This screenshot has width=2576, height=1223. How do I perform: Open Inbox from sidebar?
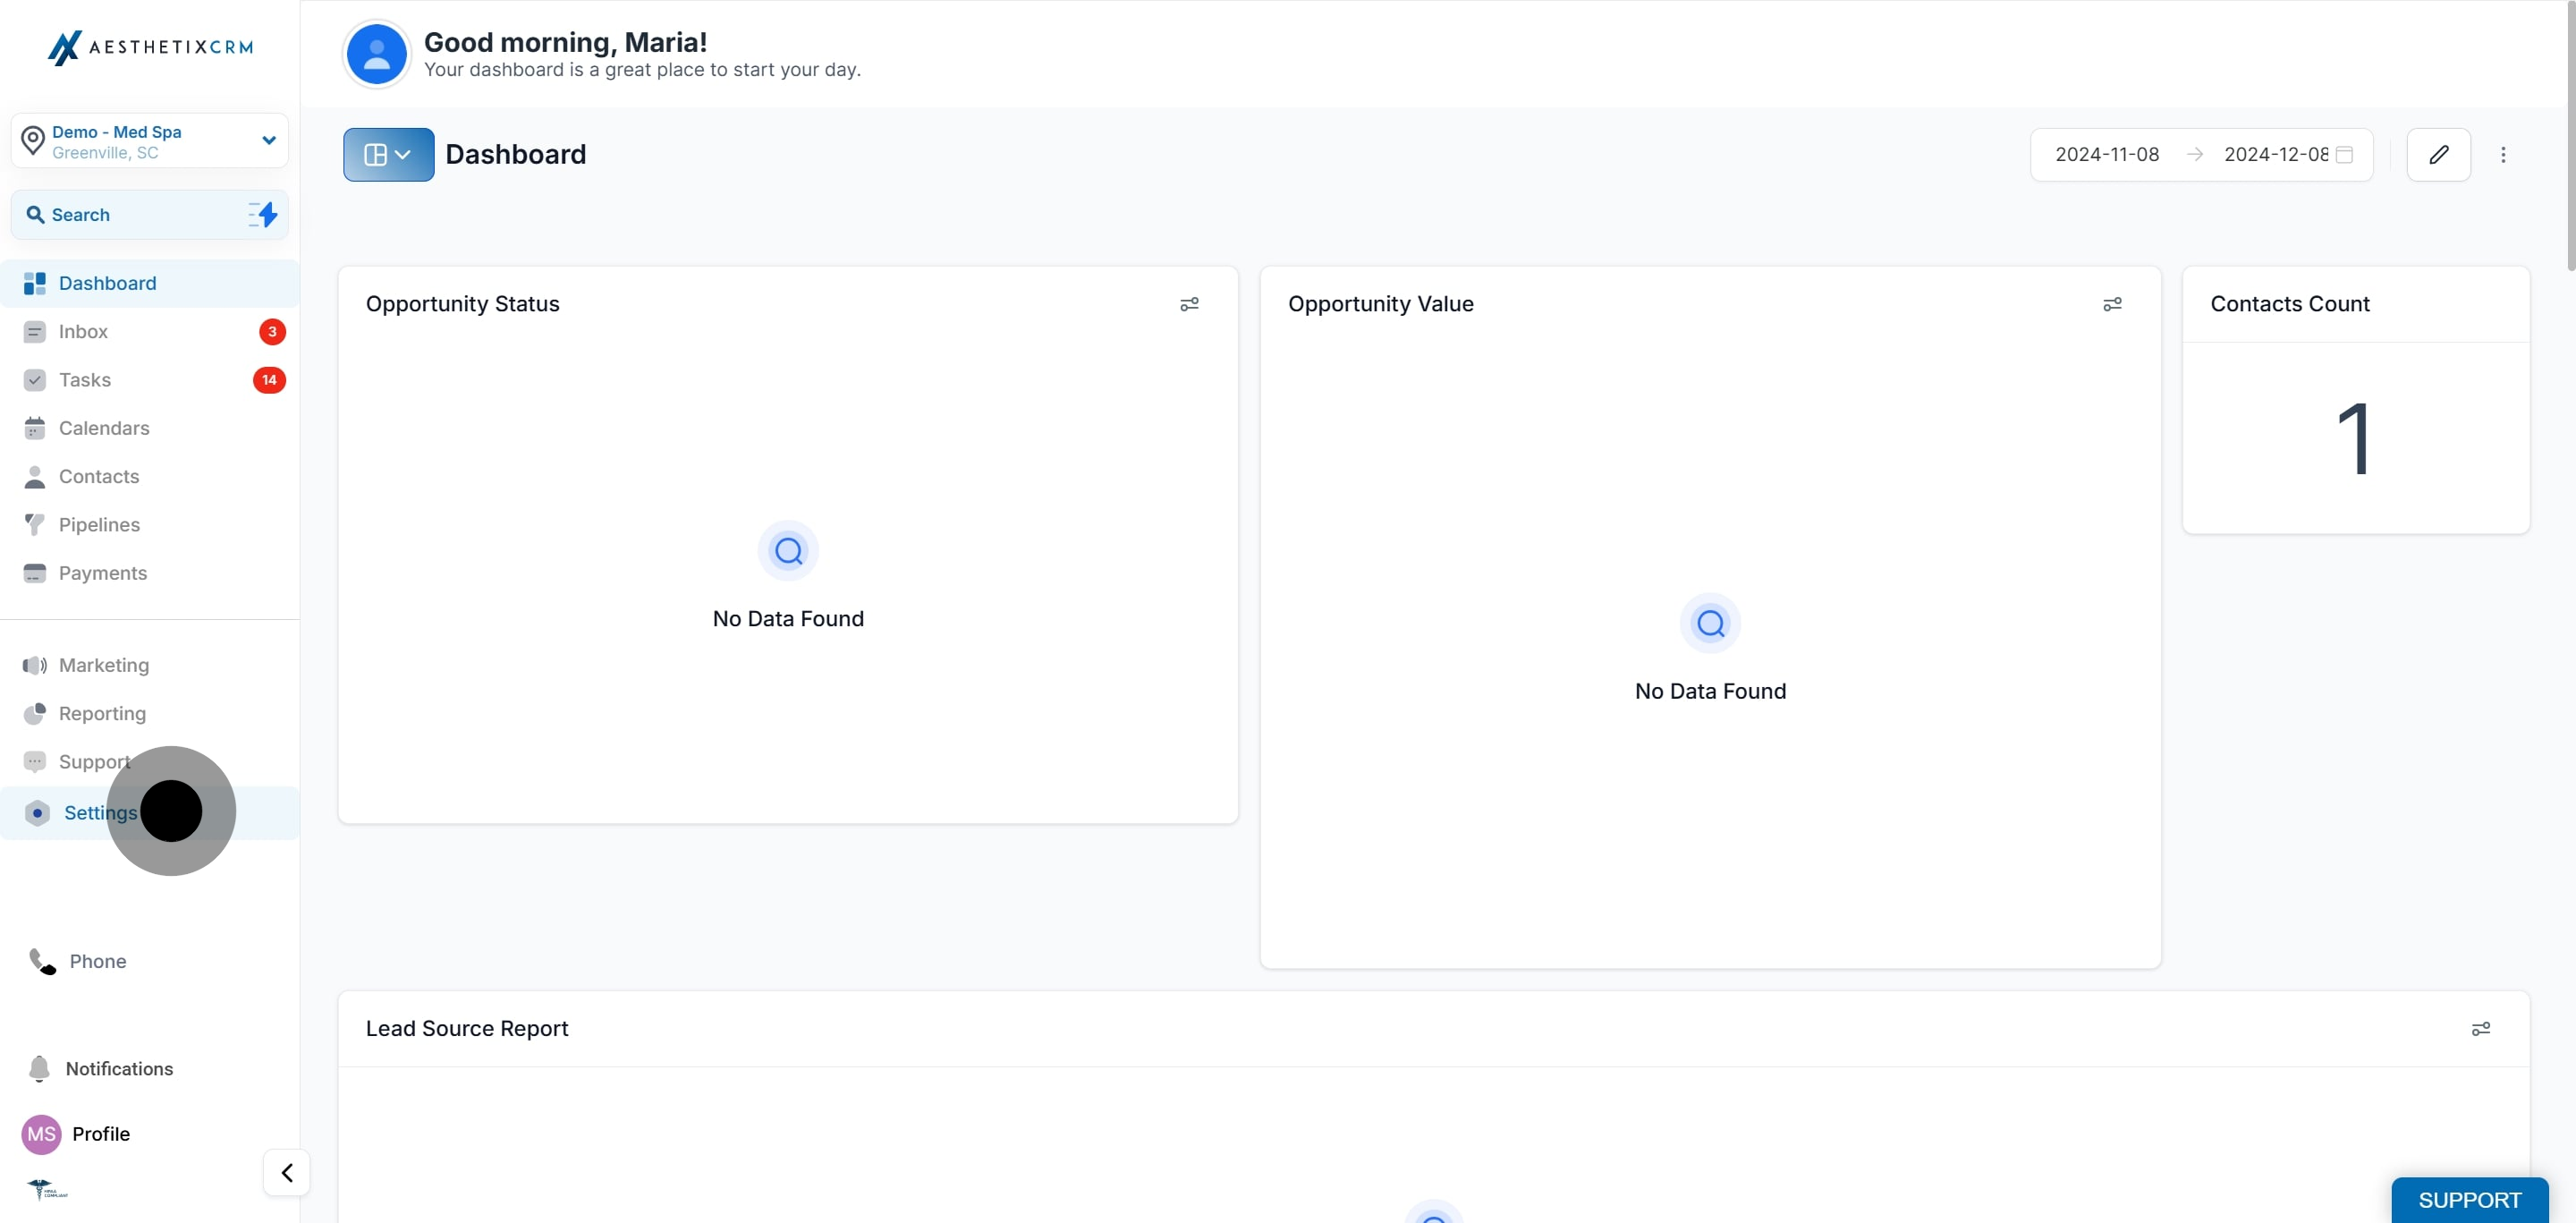pos(83,332)
